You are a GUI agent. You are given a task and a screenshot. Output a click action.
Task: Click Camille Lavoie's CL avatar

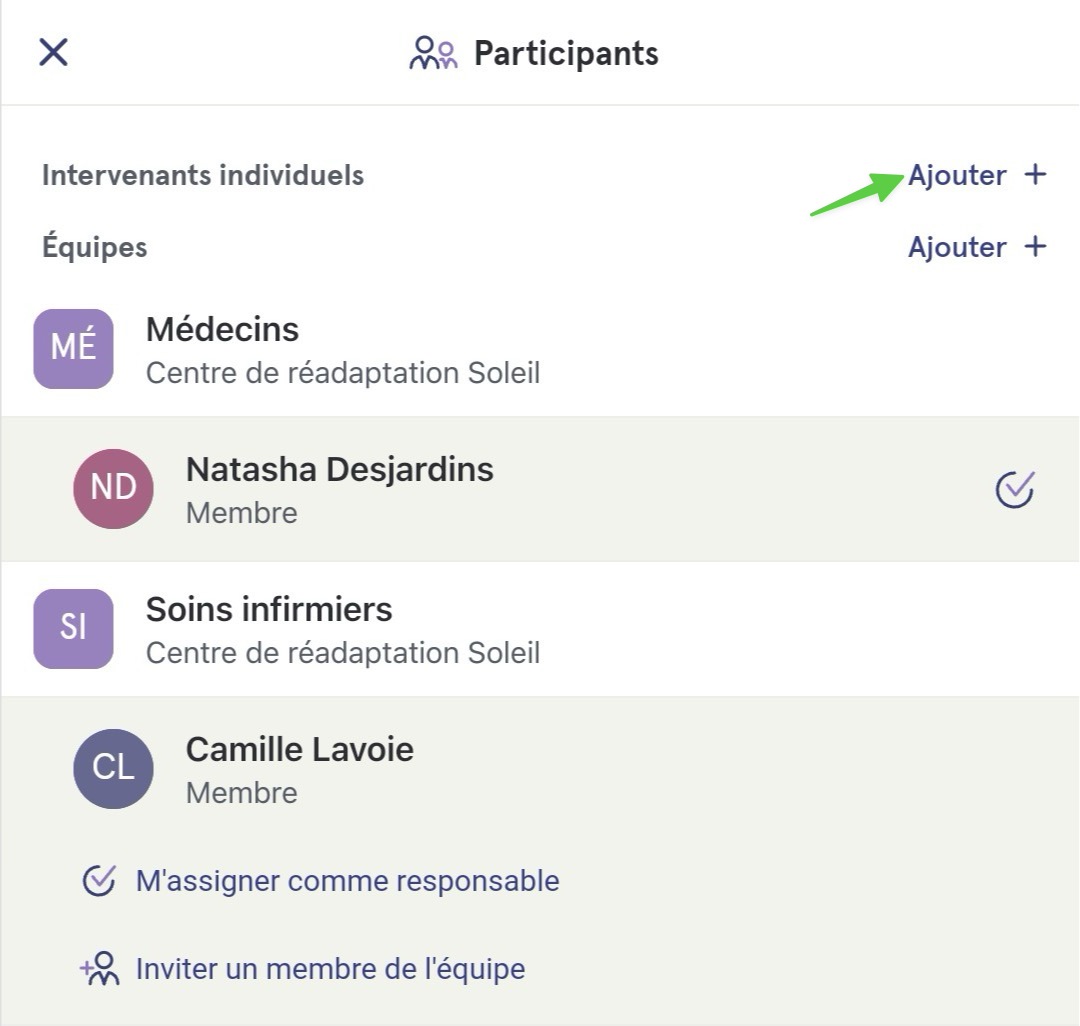pos(114,768)
